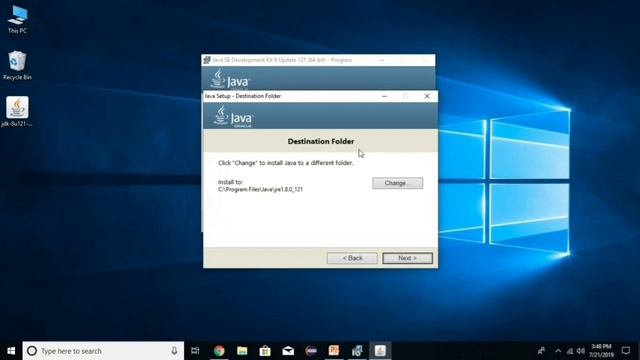Select the install path C:\Program Files\Java\jre1.8.0_121
The height and width of the screenshot is (360, 640).
coord(260,189)
